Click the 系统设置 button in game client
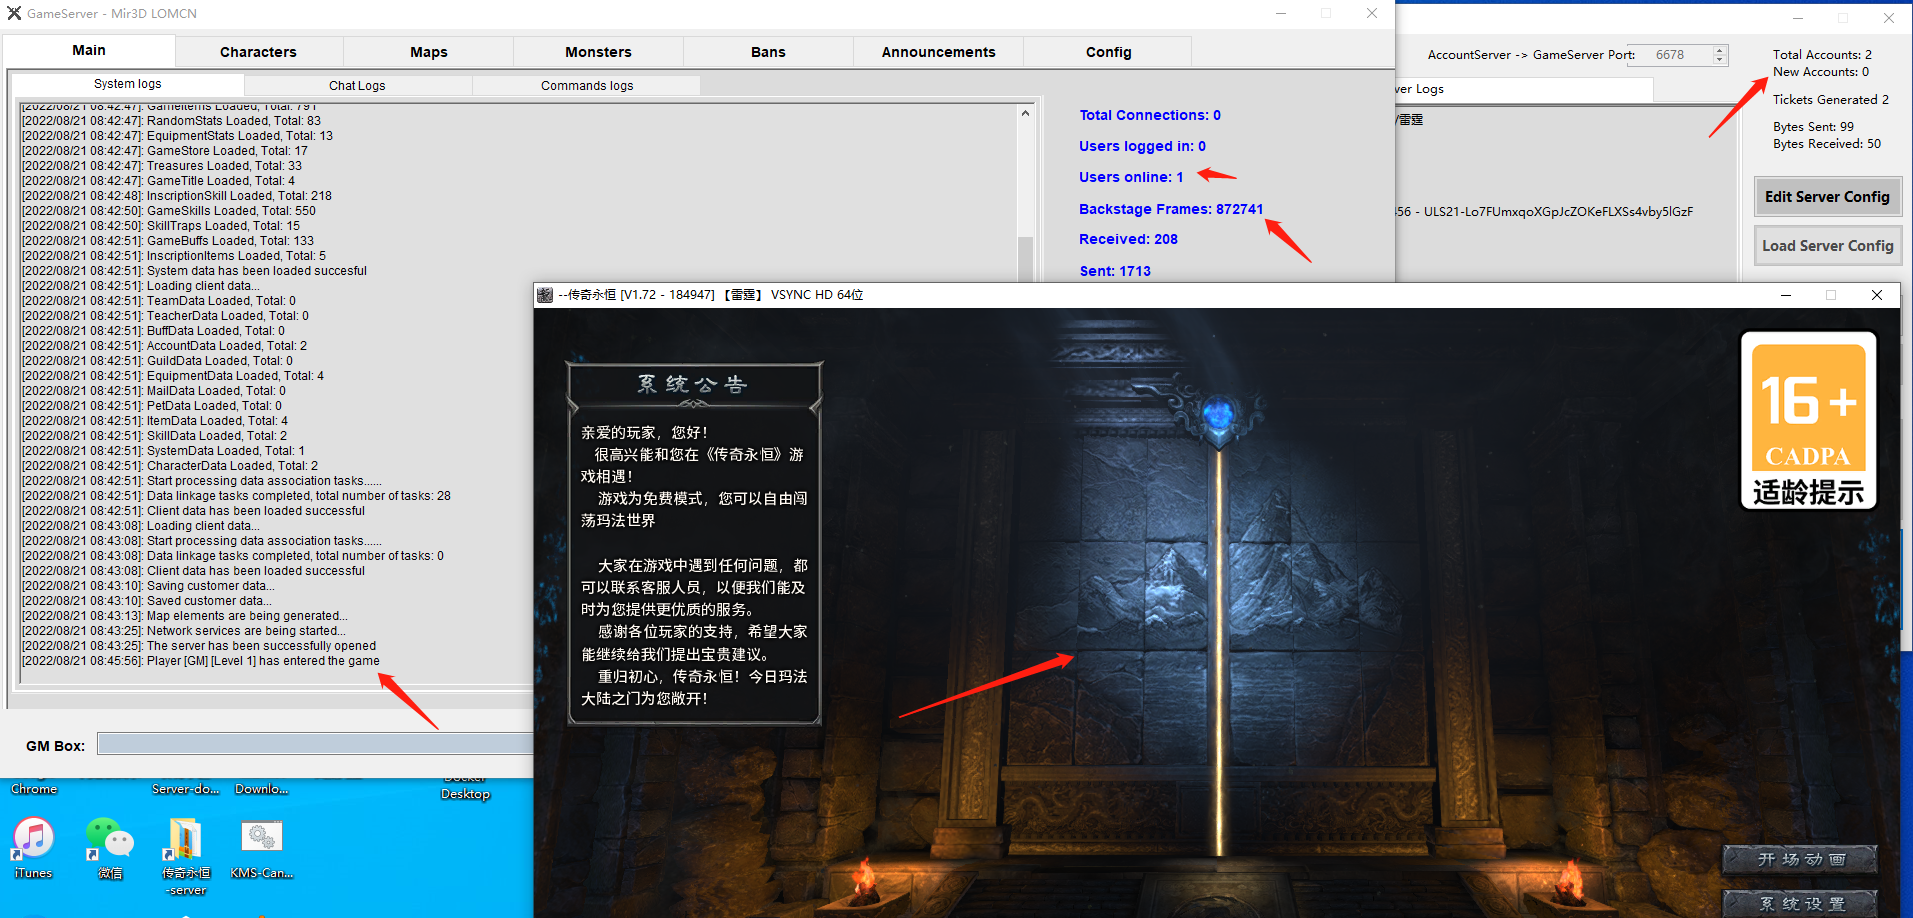 (x=1800, y=903)
